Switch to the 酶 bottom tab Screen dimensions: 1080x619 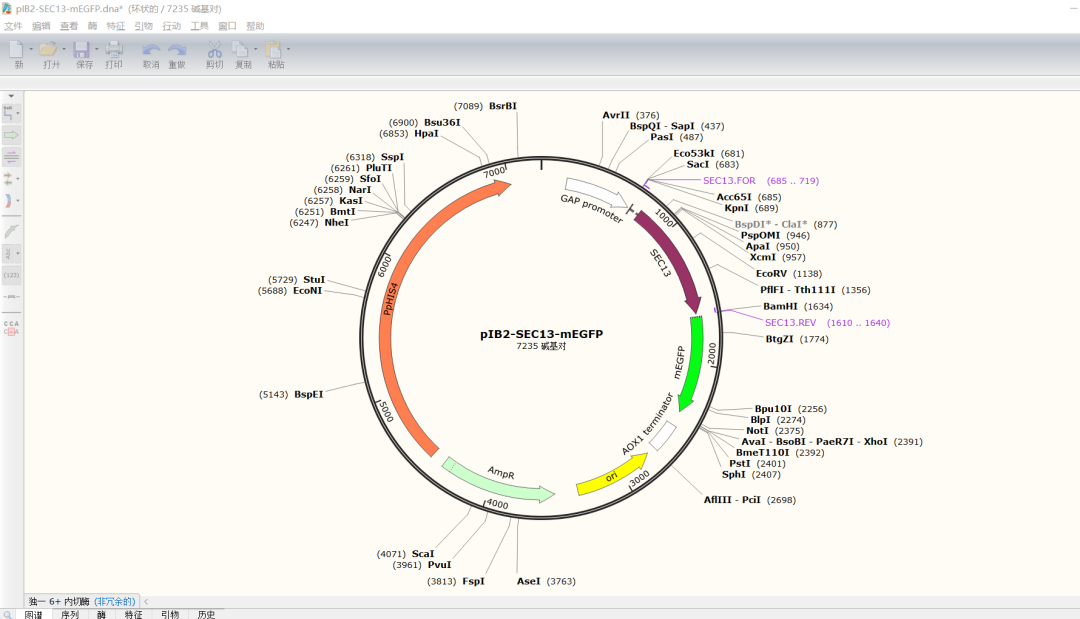coord(101,614)
